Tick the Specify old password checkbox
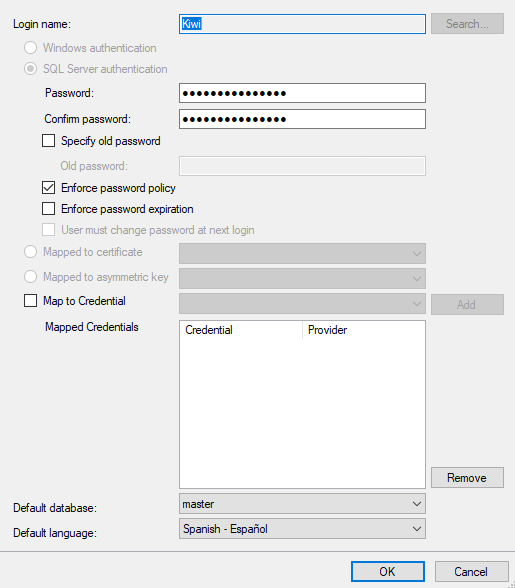The width and height of the screenshot is (515, 588). [x=48, y=141]
